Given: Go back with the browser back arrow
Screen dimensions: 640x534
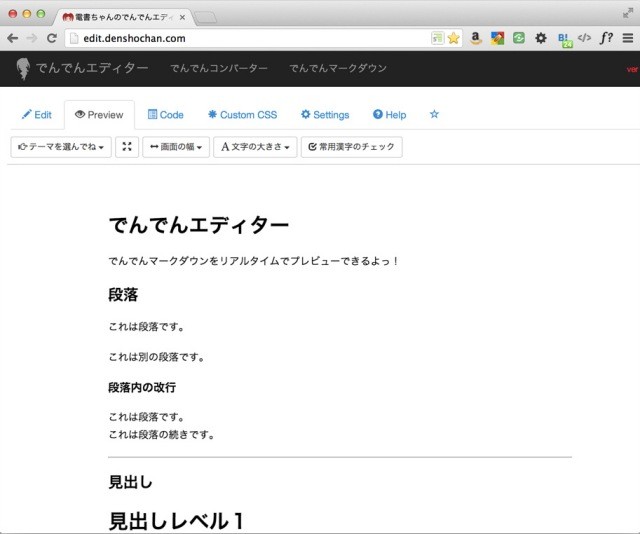Looking at the screenshot, I should [13, 38].
